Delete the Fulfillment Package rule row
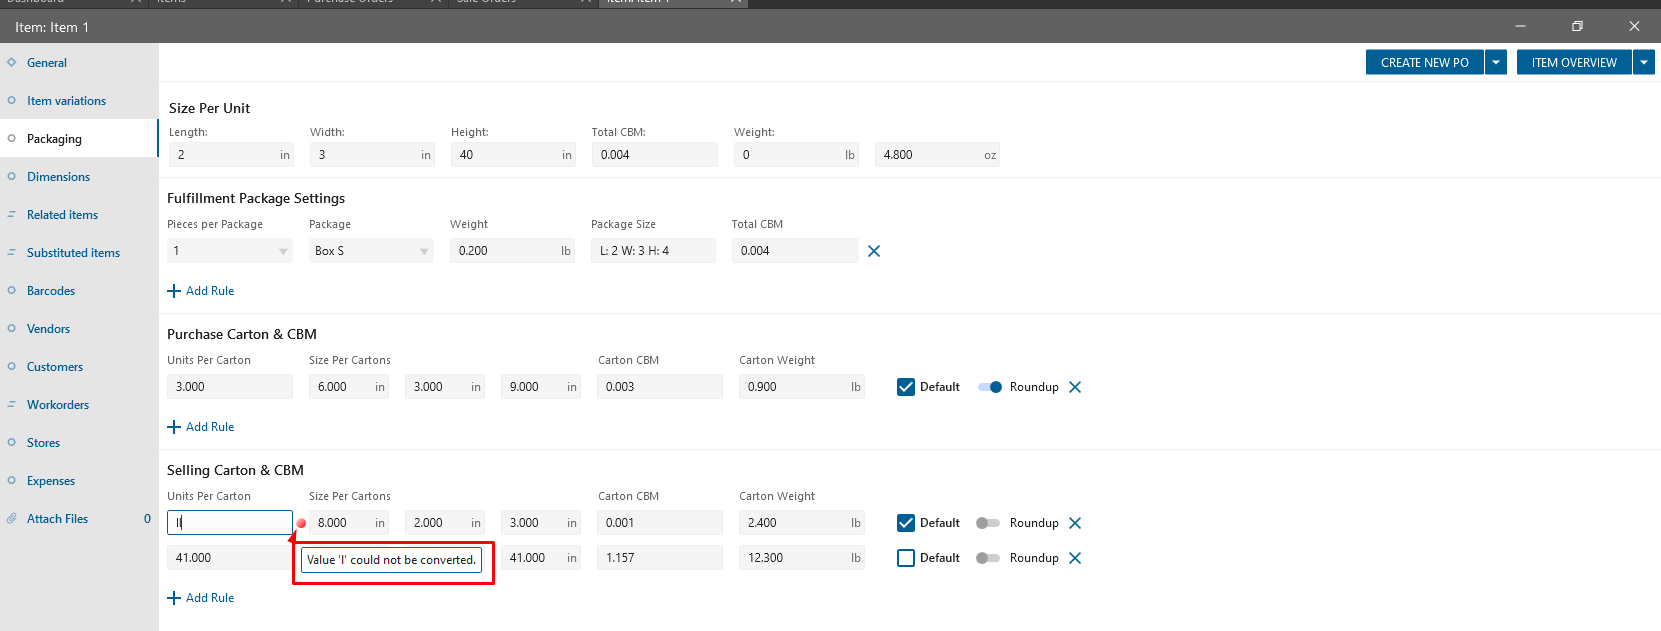This screenshot has width=1661, height=631. click(x=874, y=251)
